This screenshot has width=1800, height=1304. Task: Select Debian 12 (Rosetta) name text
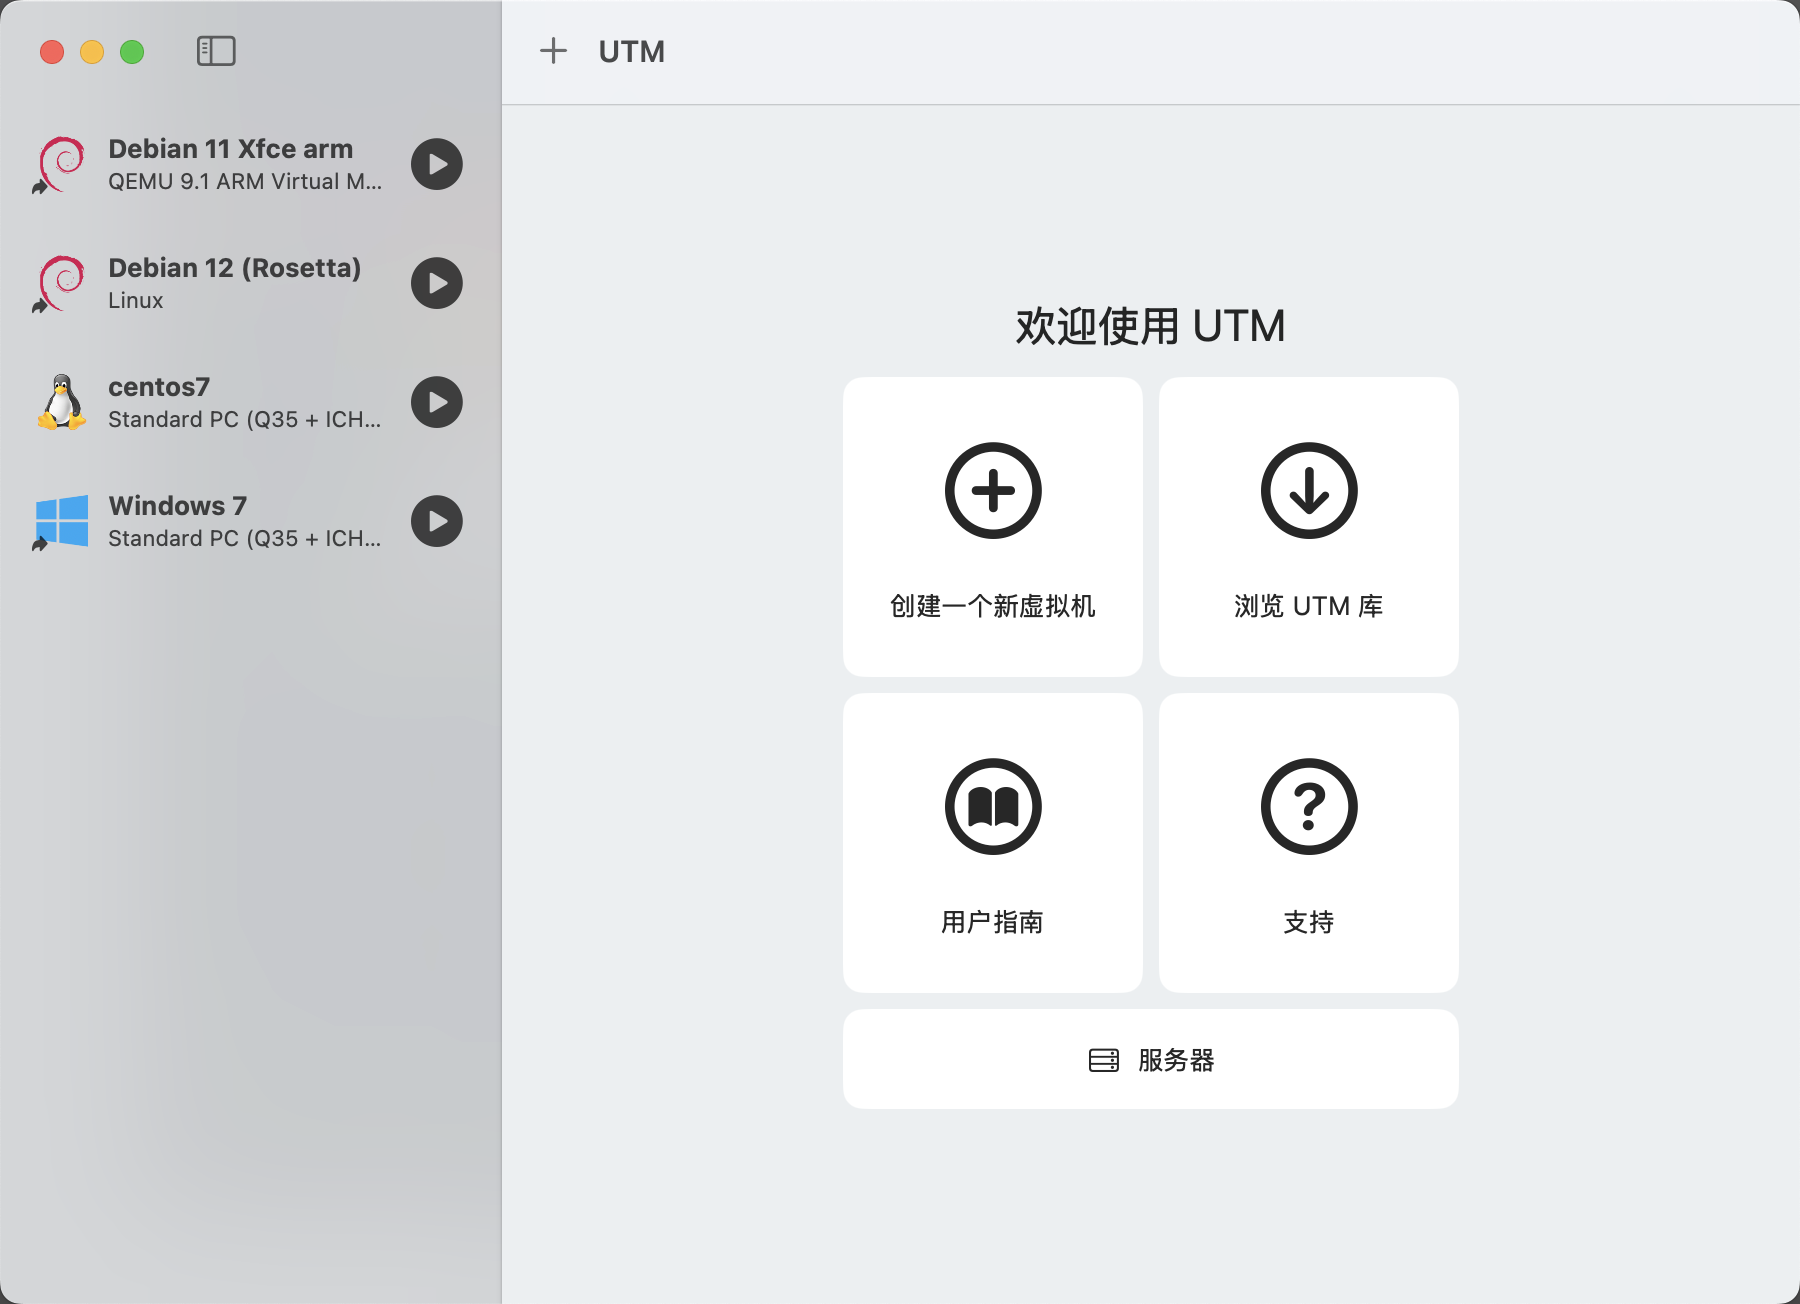[234, 268]
